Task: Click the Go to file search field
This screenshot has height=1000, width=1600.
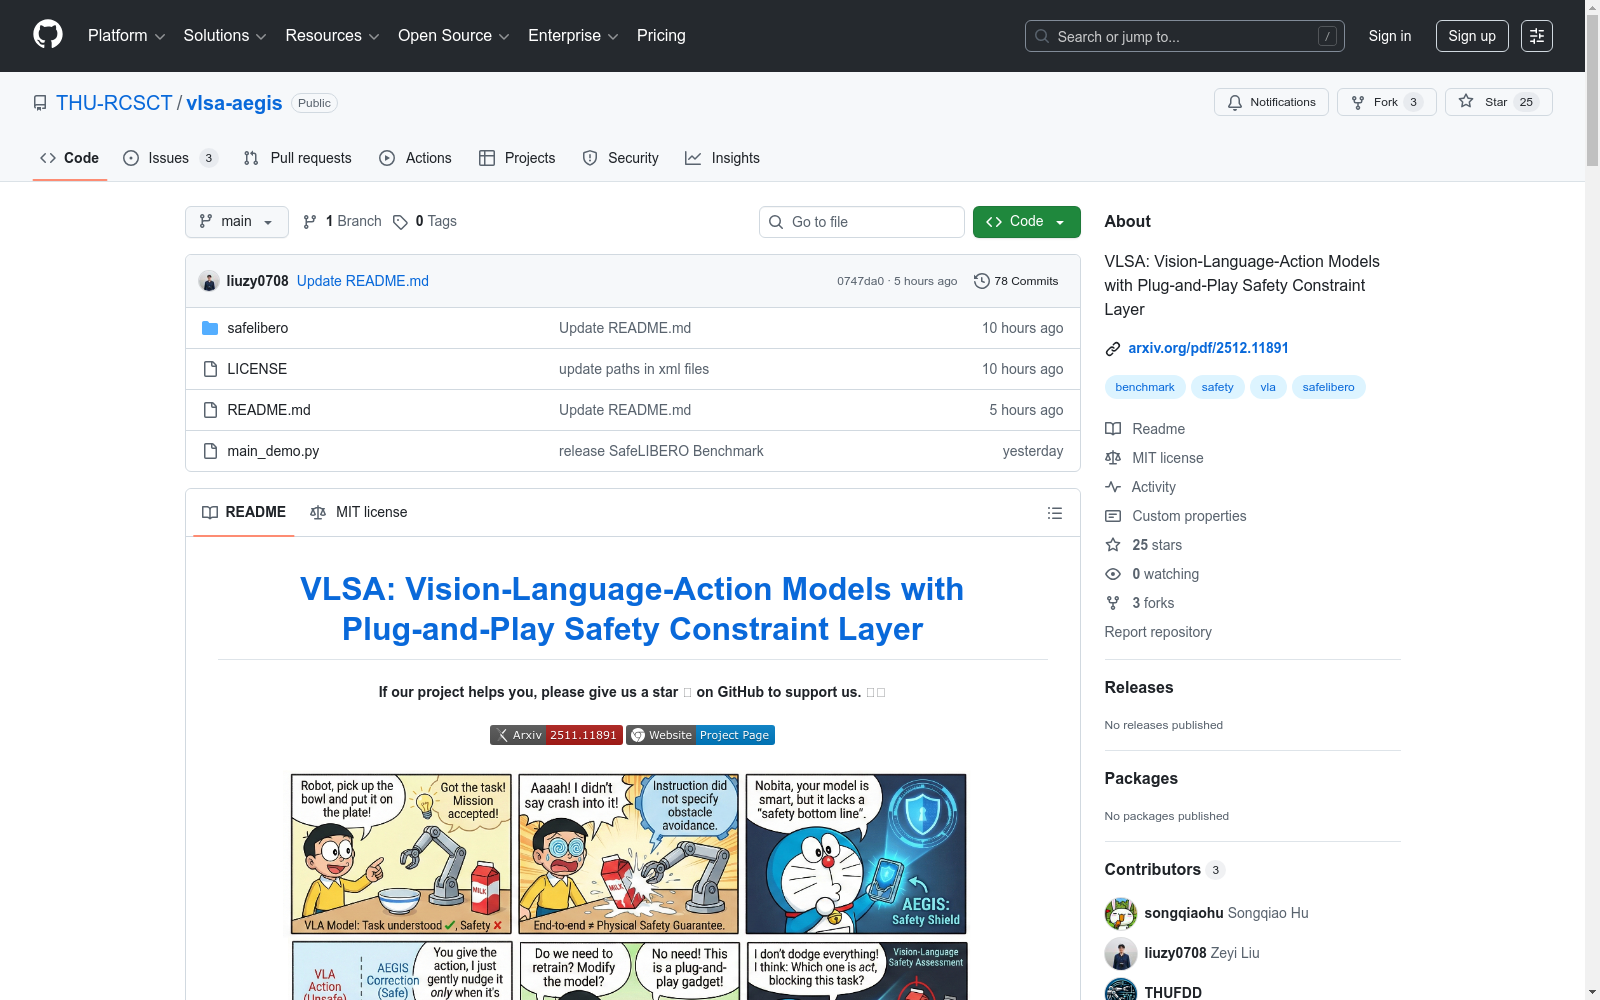Action: pos(862,222)
